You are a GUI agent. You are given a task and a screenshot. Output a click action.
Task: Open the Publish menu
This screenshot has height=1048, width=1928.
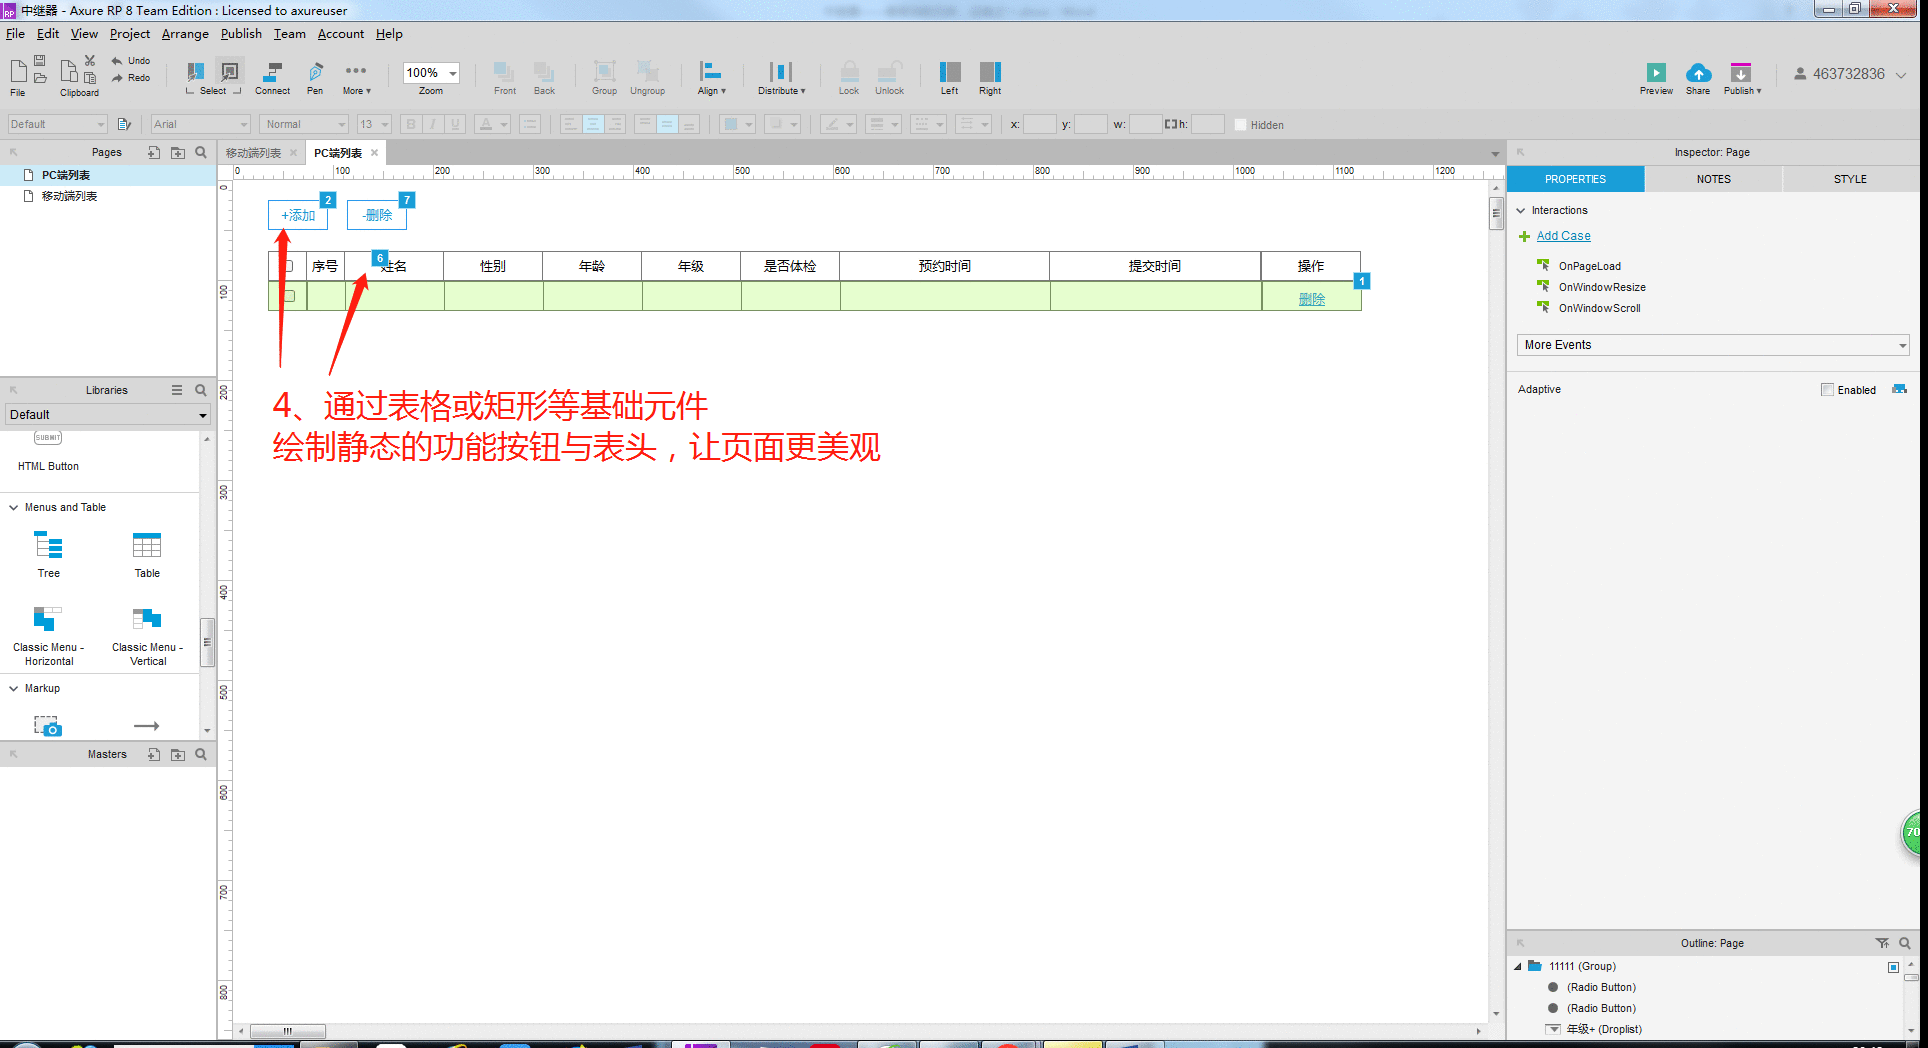241,34
